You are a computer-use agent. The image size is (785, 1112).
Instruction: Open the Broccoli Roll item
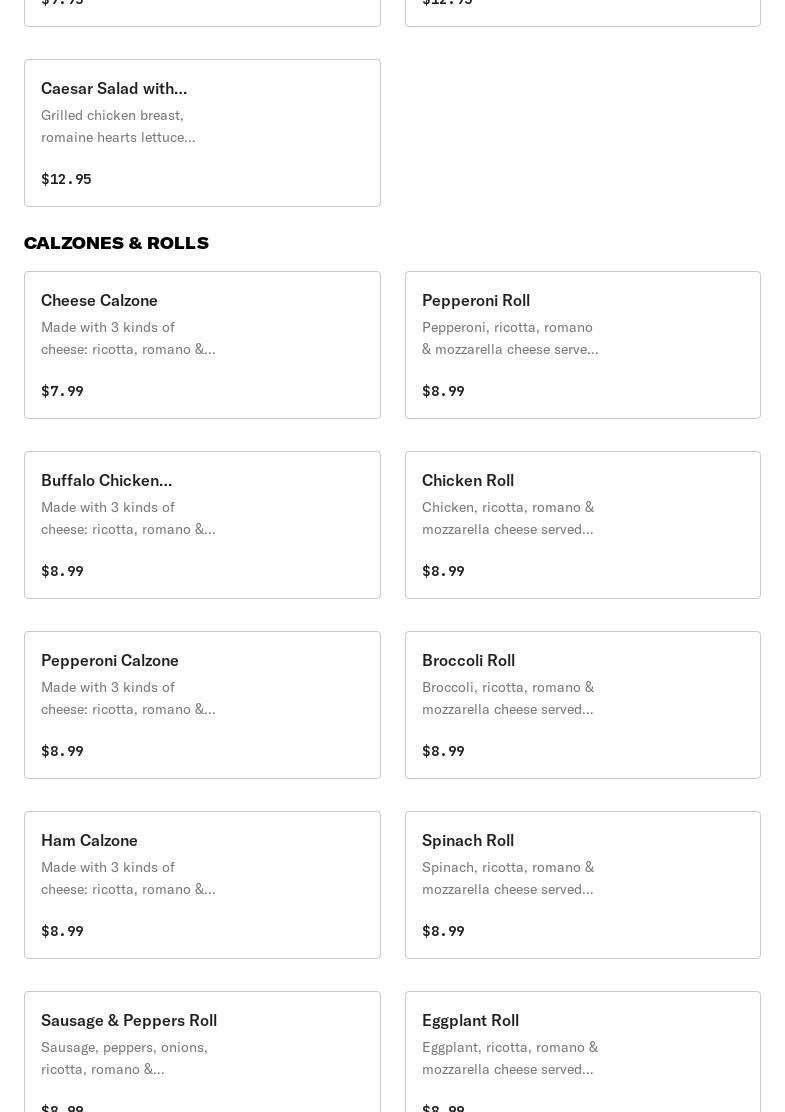(582, 705)
